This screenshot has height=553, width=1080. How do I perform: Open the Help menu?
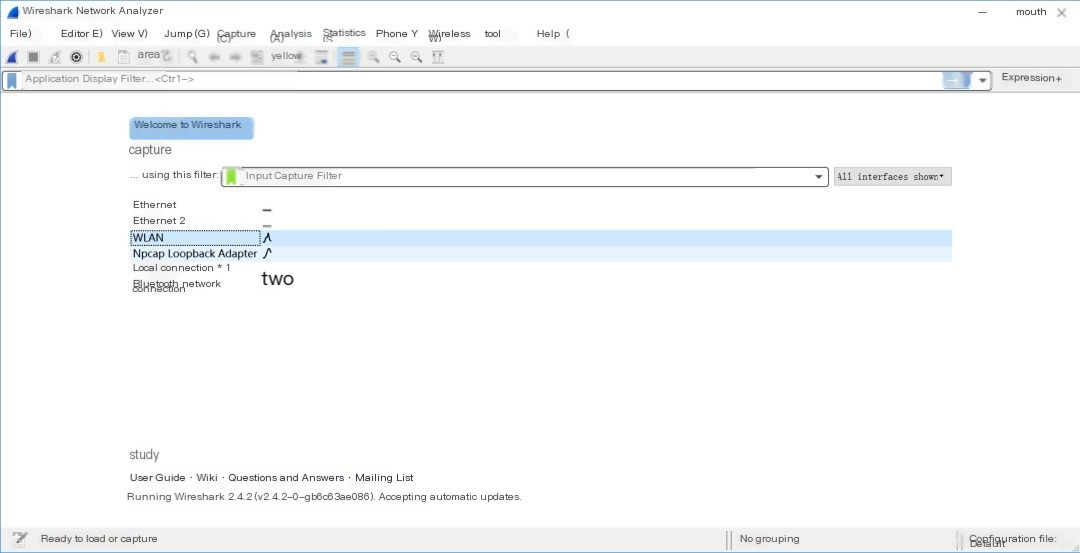click(x=552, y=33)
